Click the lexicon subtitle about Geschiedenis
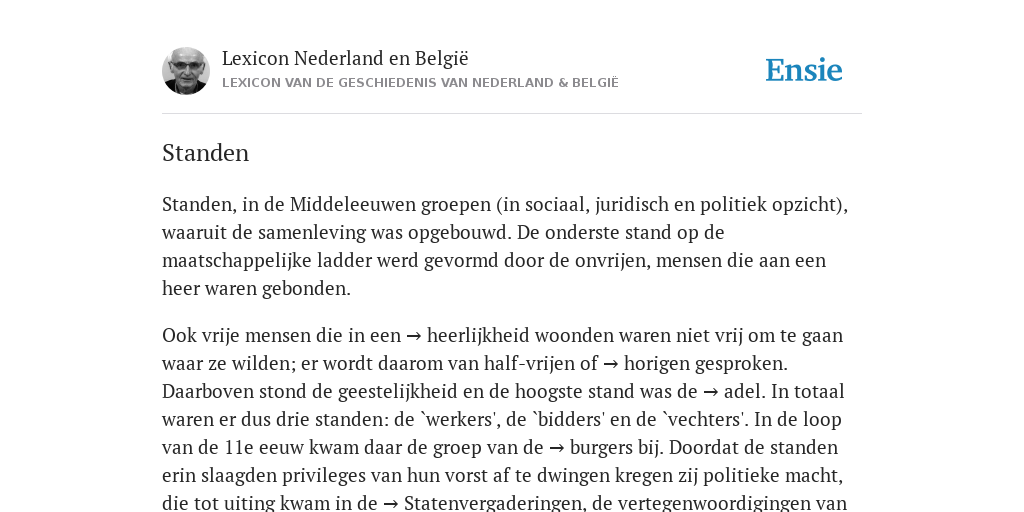This screenshot has height=512, width=1024. (420, 83)
